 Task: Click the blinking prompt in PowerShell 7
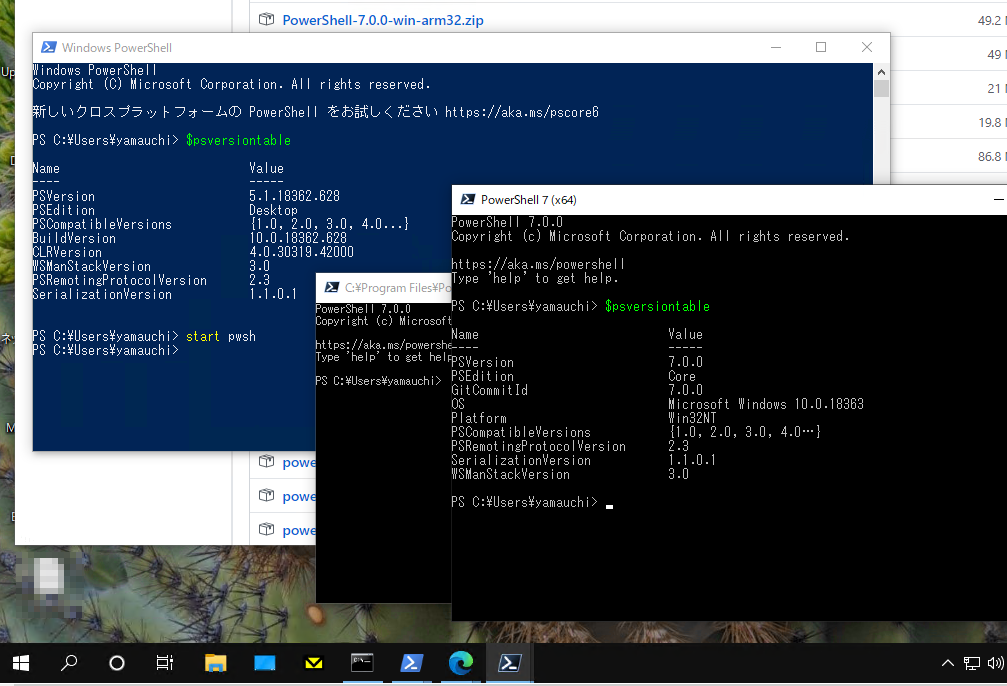608,508
